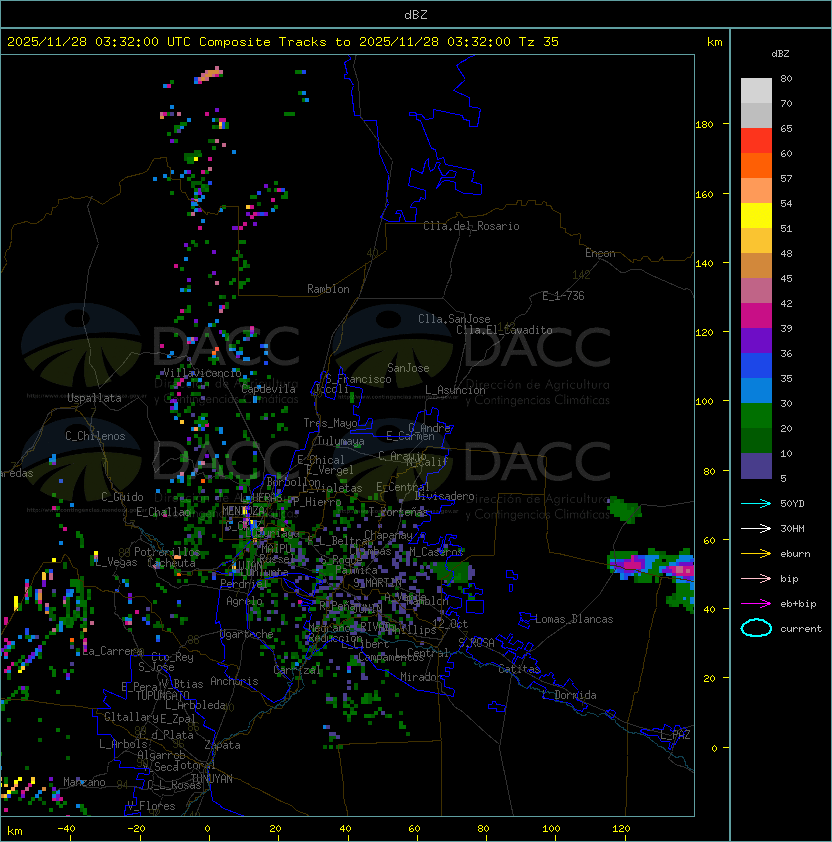Click the Villavicencio place label
832x842 pixels.
tap(202, 373)
